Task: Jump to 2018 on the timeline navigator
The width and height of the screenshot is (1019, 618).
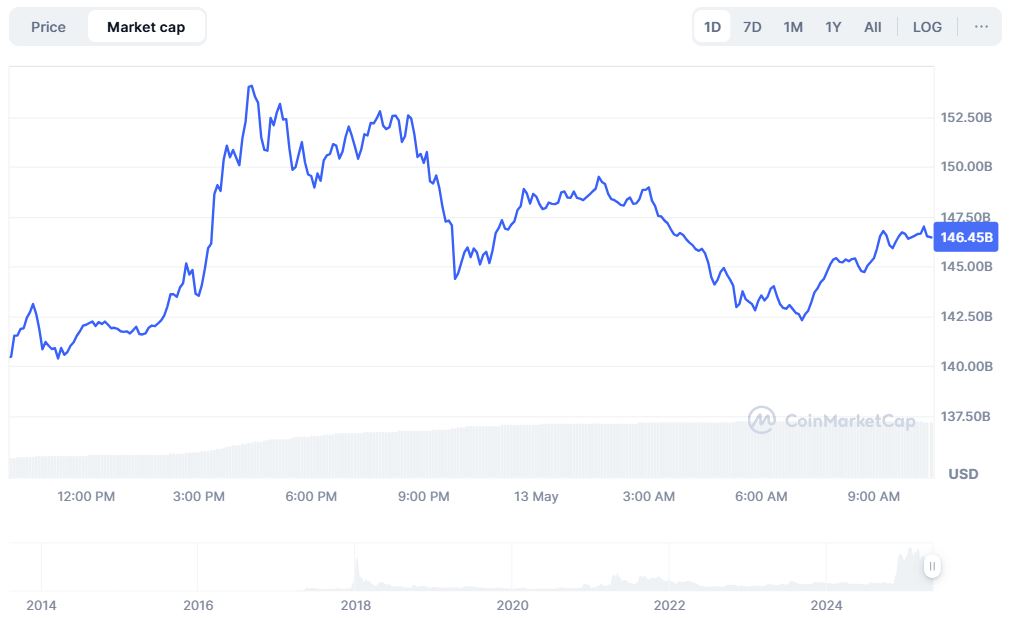Action: tap(355, 605)
